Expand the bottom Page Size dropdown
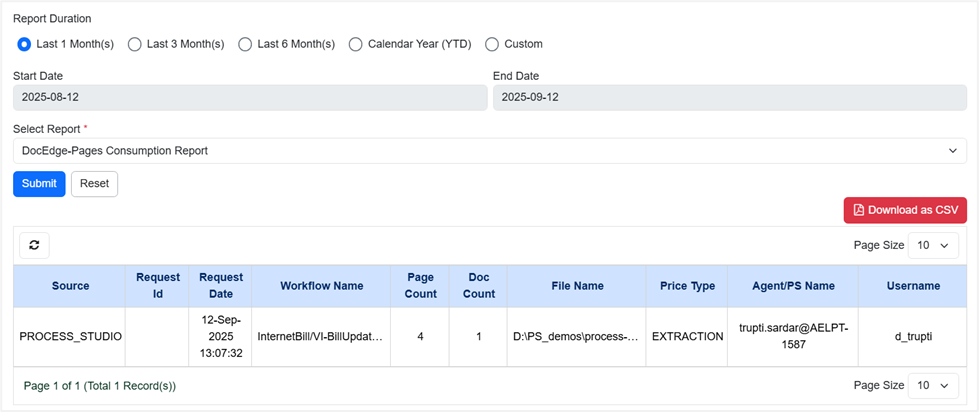The height and width of the screenshot is (412, 979). click(933, 386)
